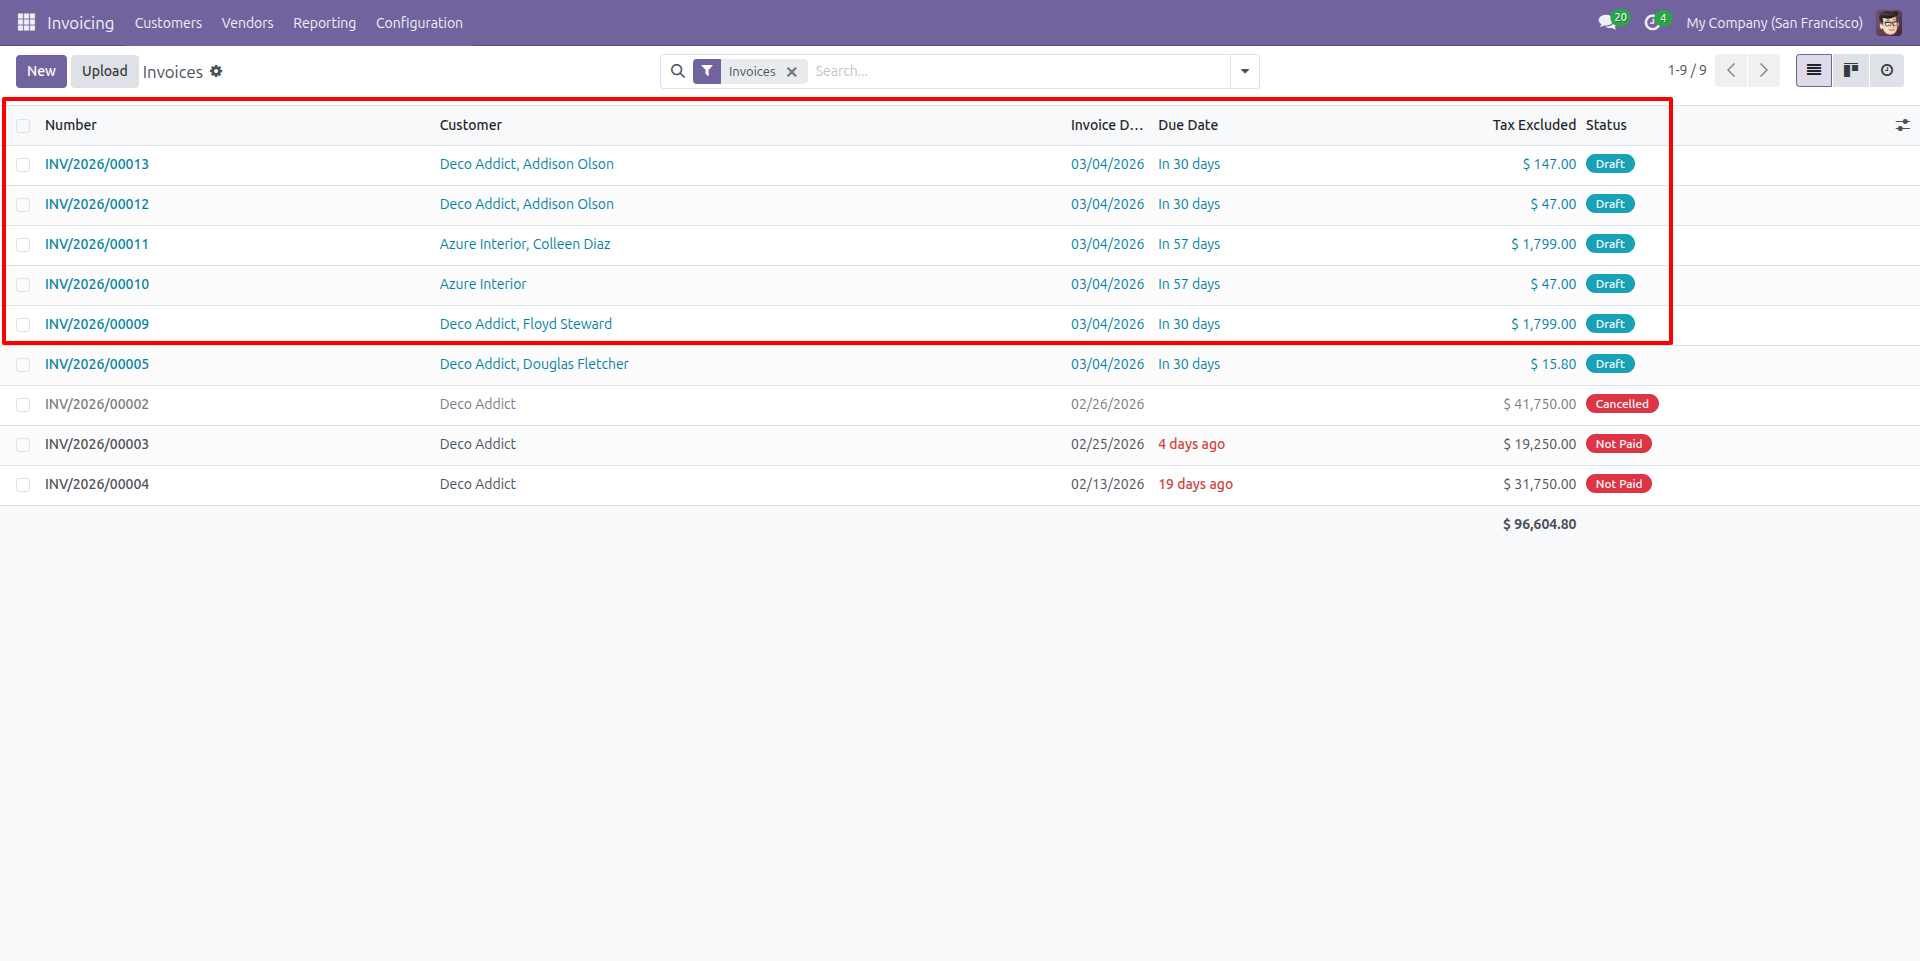The height and width of the screenshot is (961, 1920).
Task: Click the '4 days ago' due date
Action: pos(1191,444)
